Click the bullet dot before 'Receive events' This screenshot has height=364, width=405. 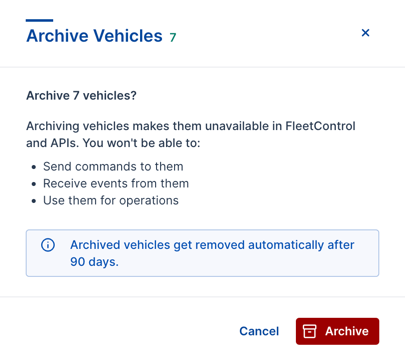[x=34, y=184]
